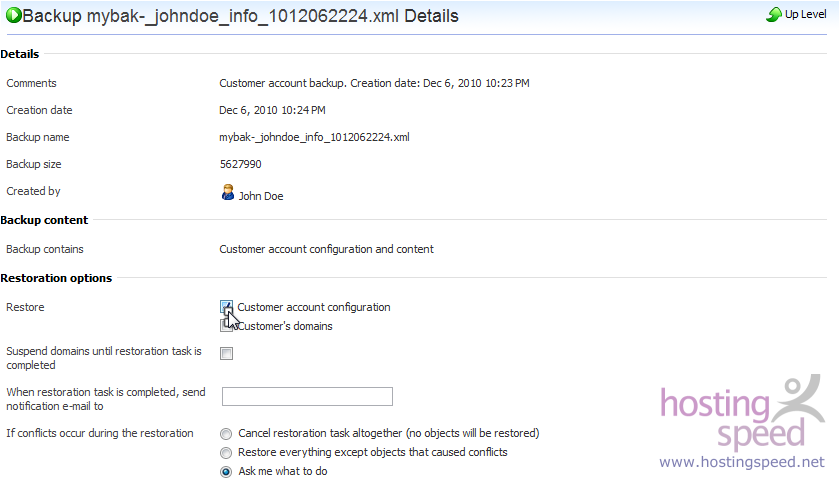Screen dimensions: 840x480
Task: Click the www.hostingspeed.net website text
Action: pyautogui.click(x=742, y=462)
